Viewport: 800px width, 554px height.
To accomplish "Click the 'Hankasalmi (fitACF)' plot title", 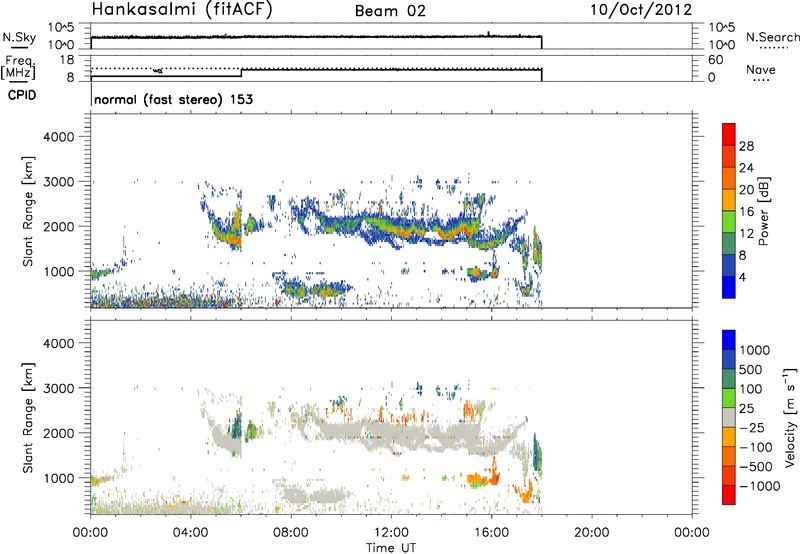I will point(182,10).
